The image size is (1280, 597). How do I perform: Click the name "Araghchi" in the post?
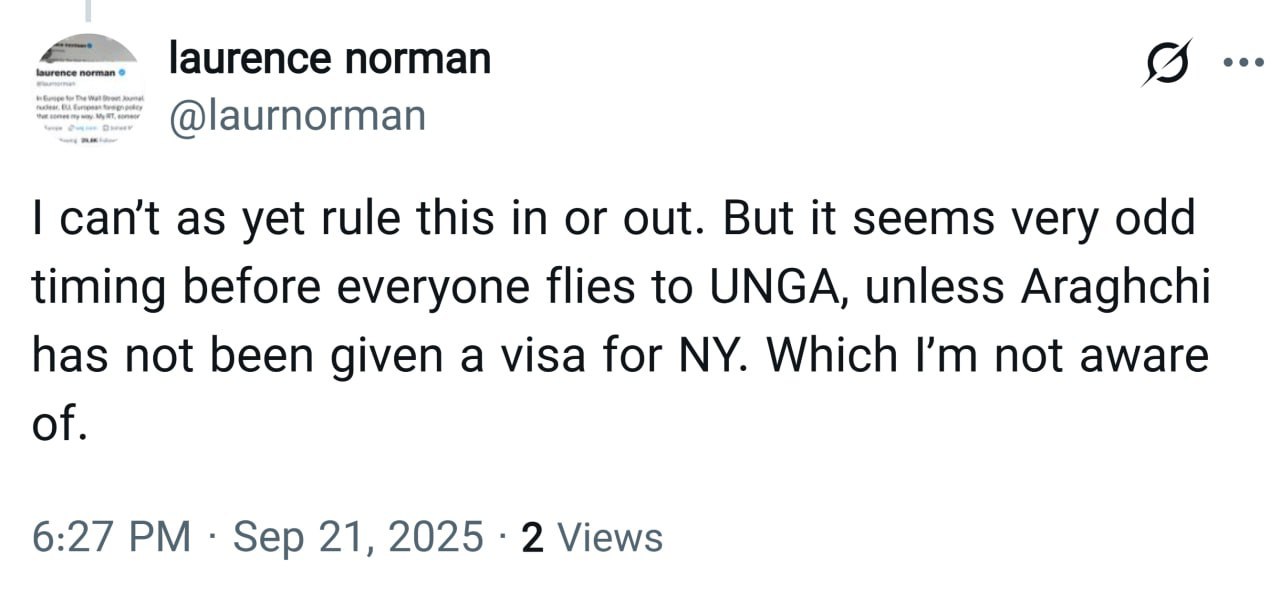(1116, 288)
